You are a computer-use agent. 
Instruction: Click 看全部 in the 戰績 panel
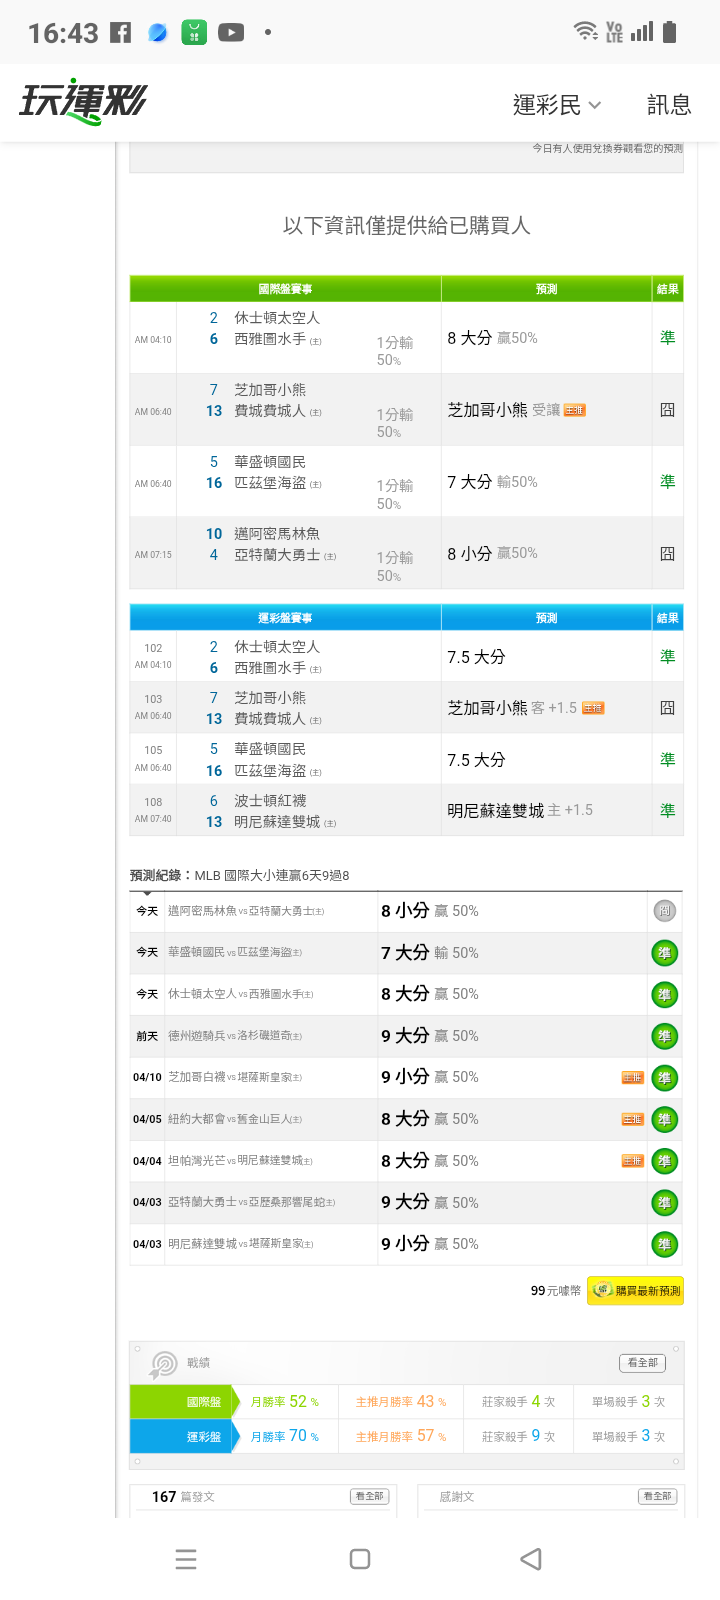click(x=642, y=1363)
